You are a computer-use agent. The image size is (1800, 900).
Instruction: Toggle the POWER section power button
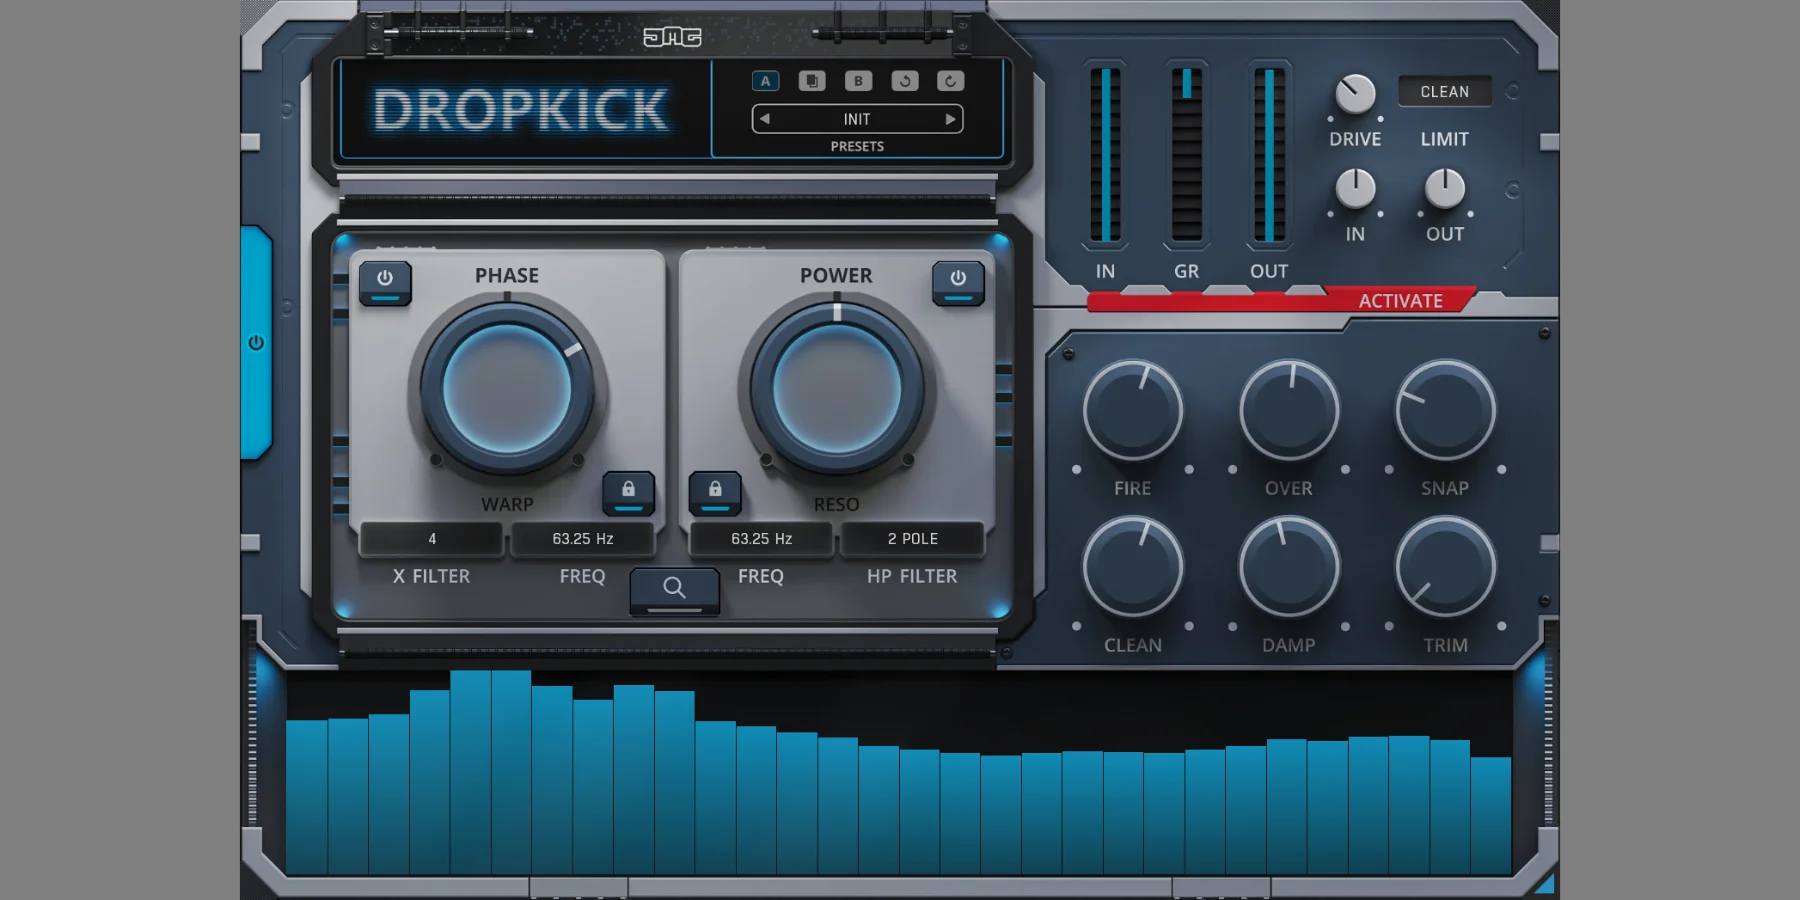[958, 281]
